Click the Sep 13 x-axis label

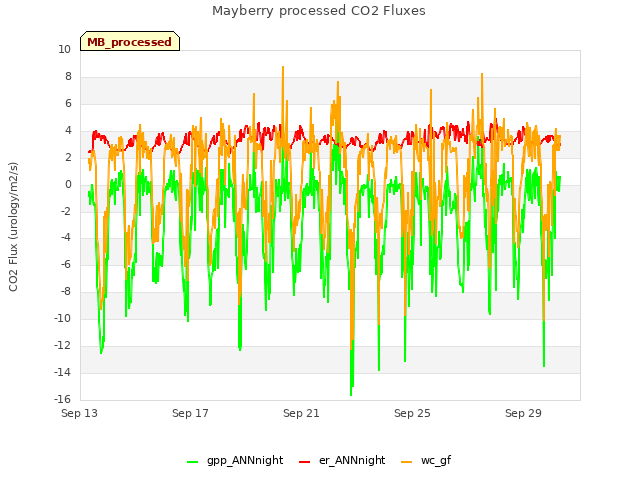(x=79, y=413)
